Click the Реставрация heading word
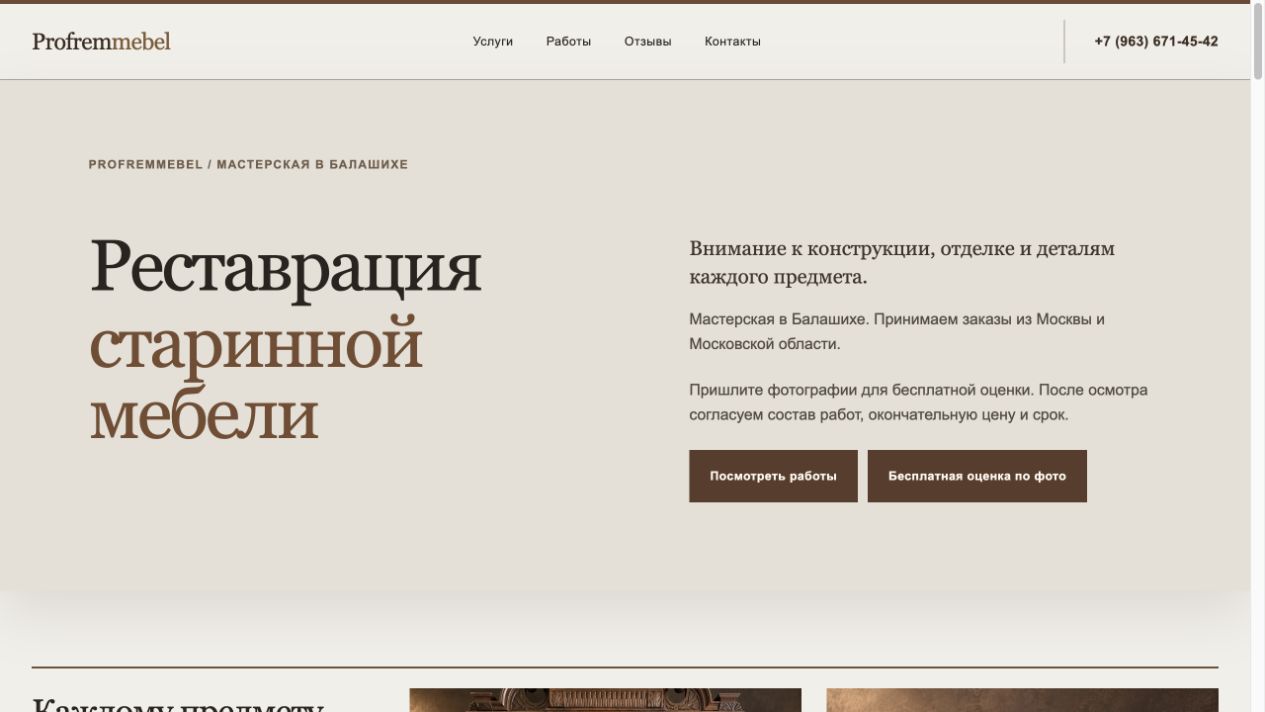 click(286, 266)
